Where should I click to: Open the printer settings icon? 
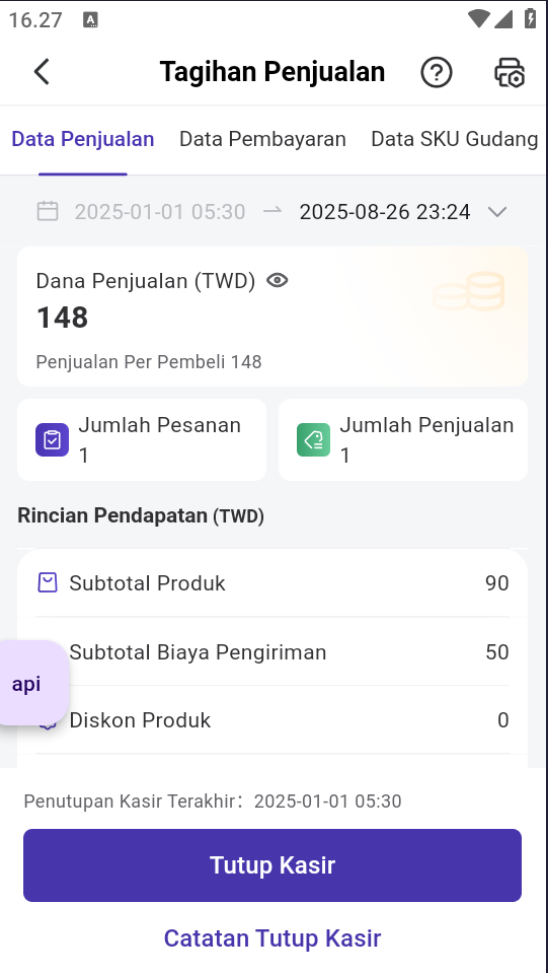tap(510, 72)
